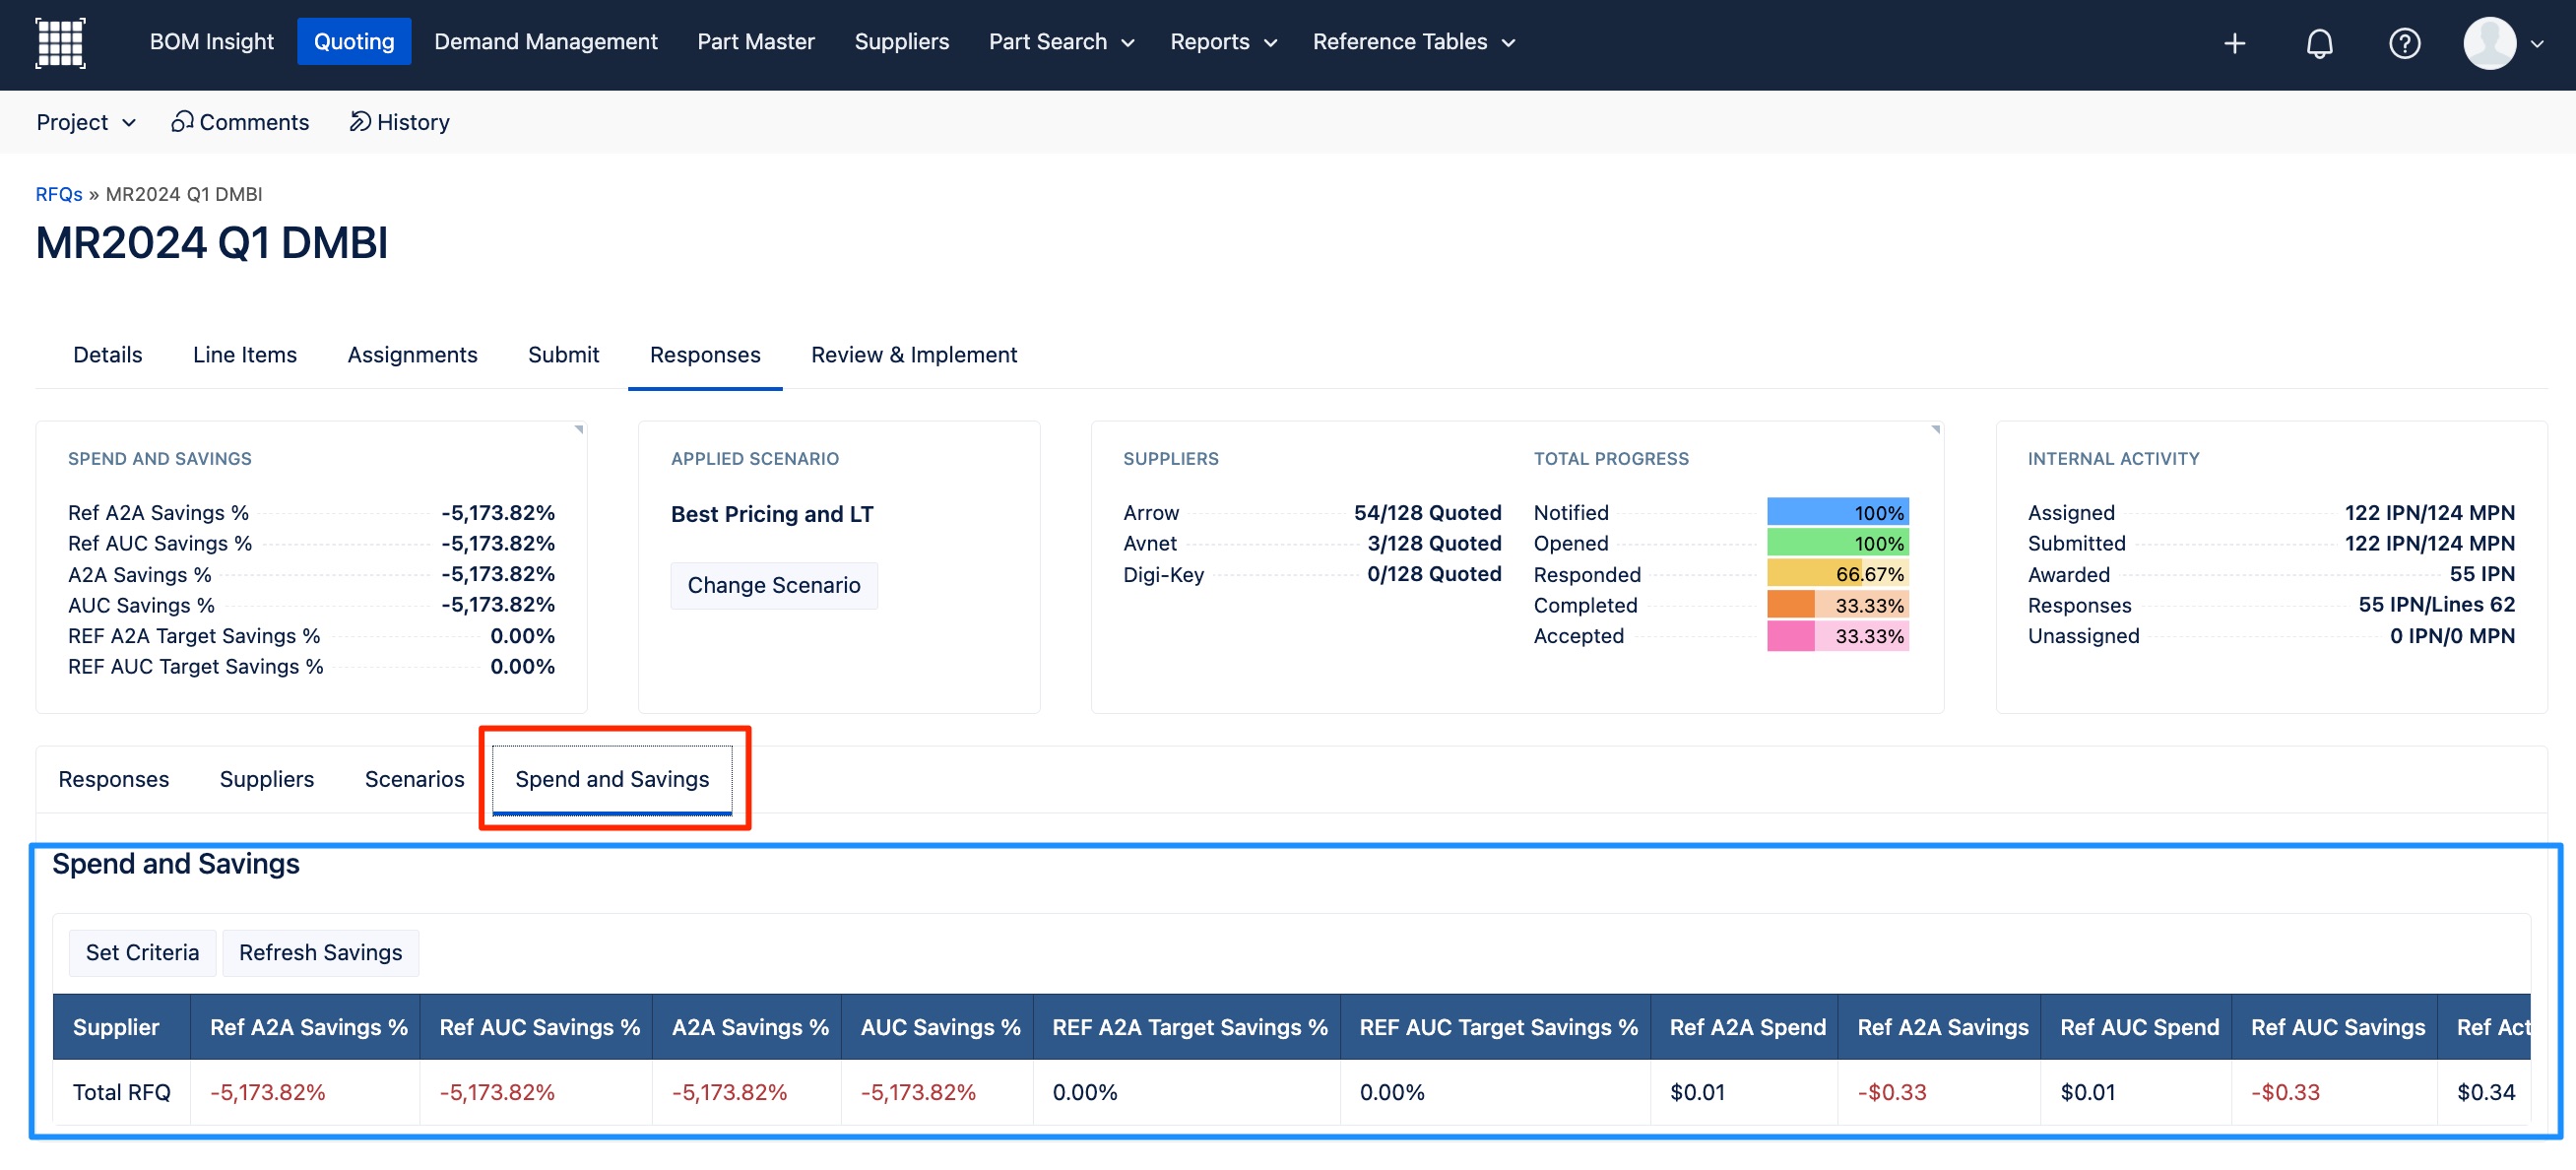Image resolution: width=2576 pixels, height=1170 pixels.
Task: Expand the Reference Tables menu
Action: tap(1414, 42)
